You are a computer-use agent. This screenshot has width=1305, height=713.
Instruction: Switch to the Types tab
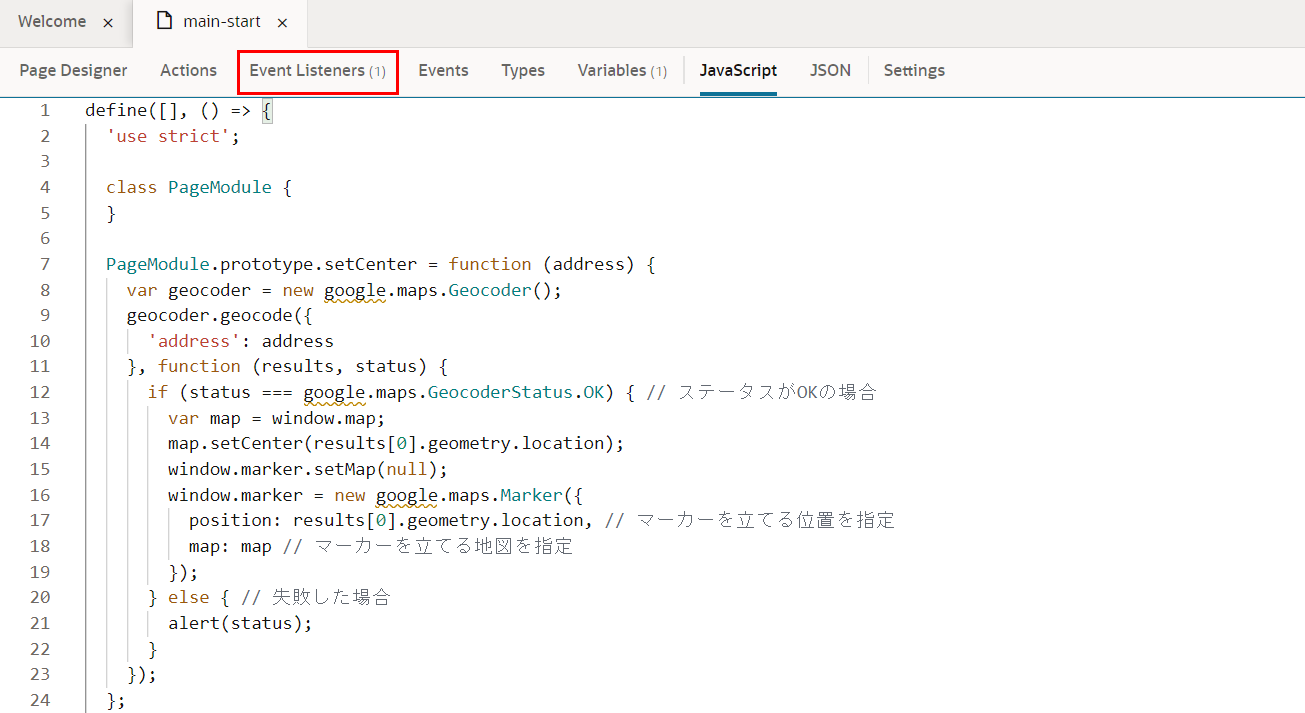click(x=523, y=70)
